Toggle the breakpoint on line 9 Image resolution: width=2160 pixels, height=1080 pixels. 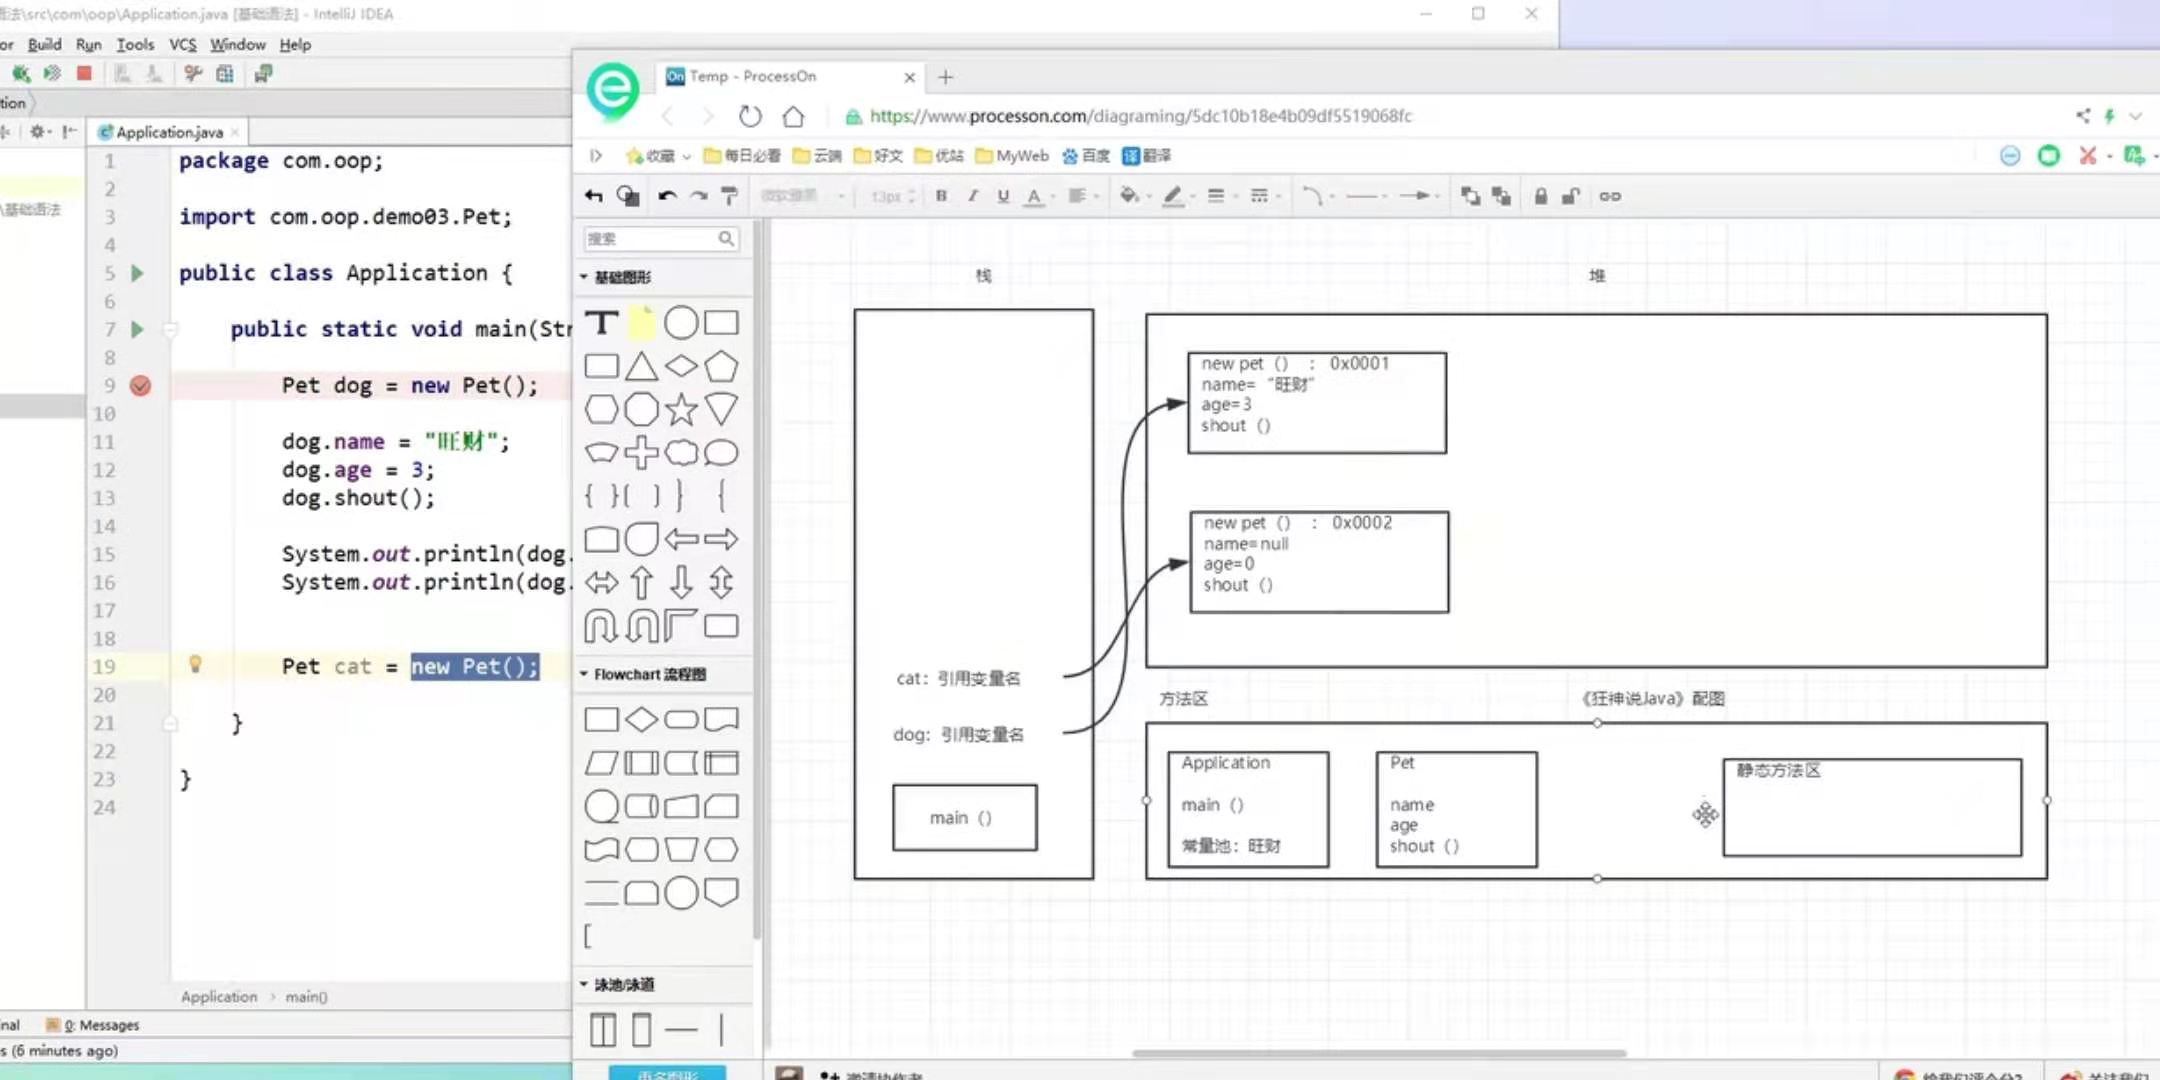[140, 386]
